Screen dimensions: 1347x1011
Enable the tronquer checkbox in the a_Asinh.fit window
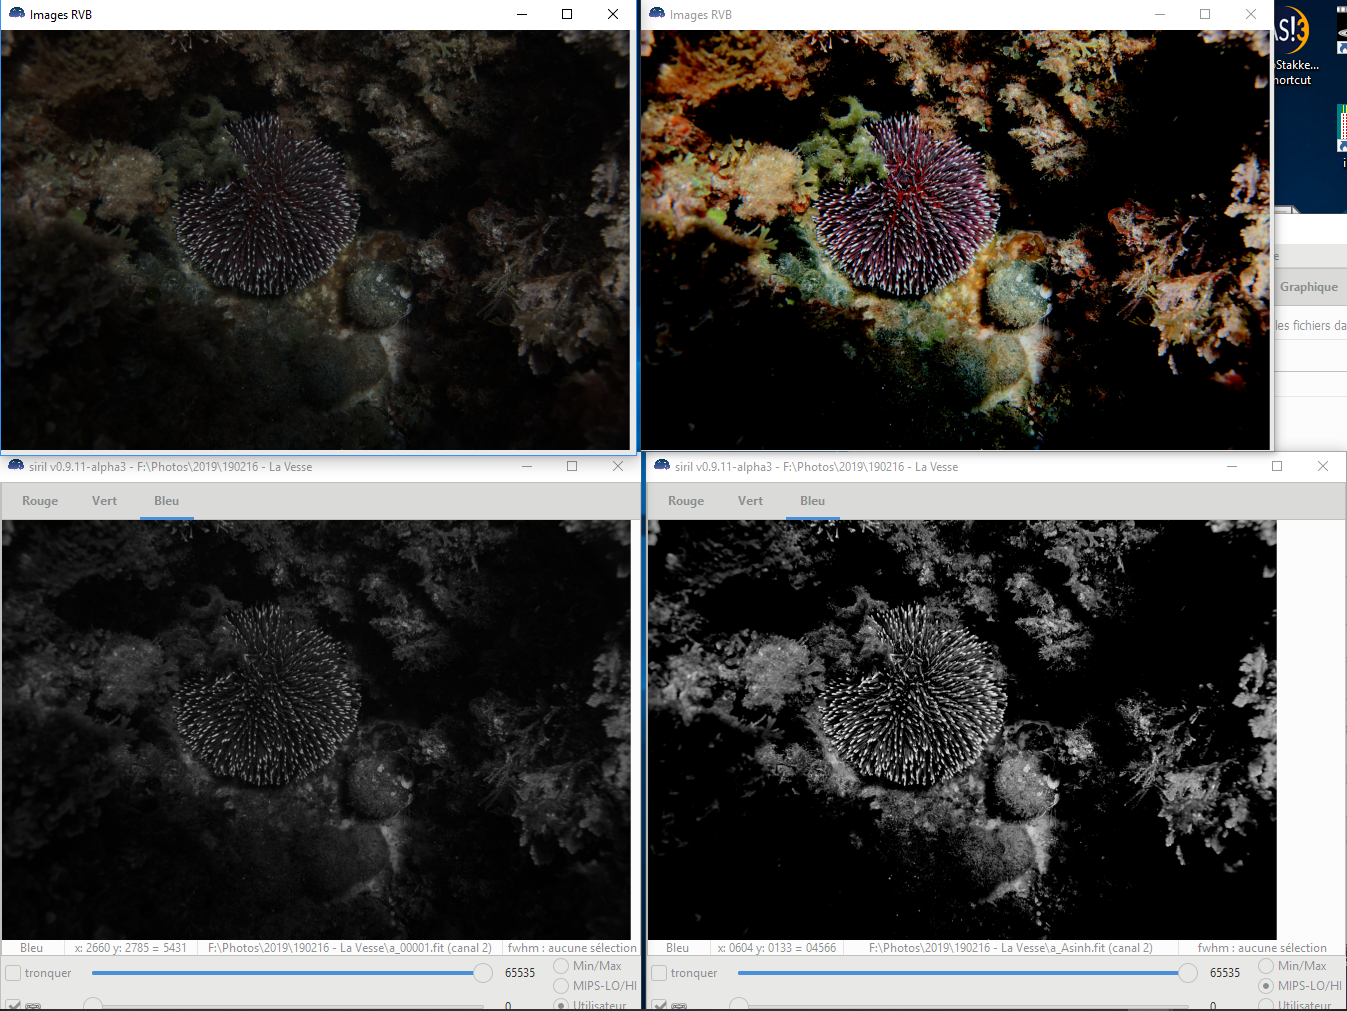(659, 973)
